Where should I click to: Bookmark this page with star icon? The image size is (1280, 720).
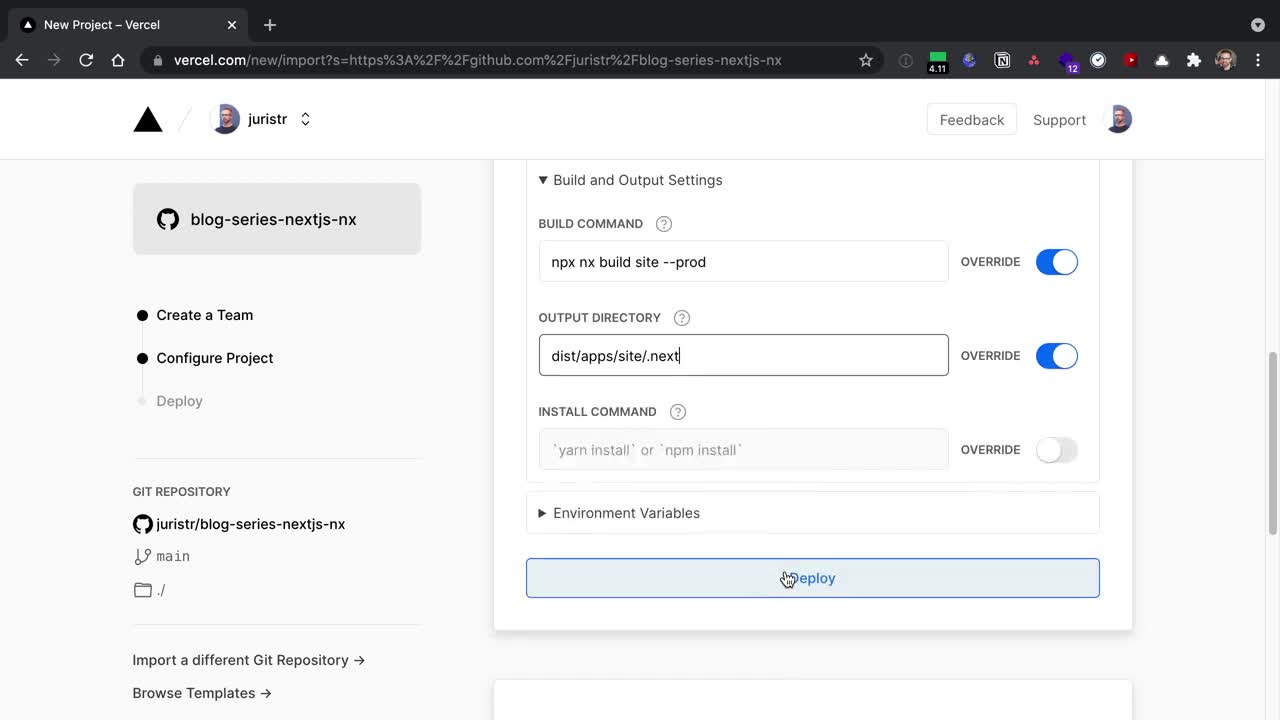click(866, 60)
